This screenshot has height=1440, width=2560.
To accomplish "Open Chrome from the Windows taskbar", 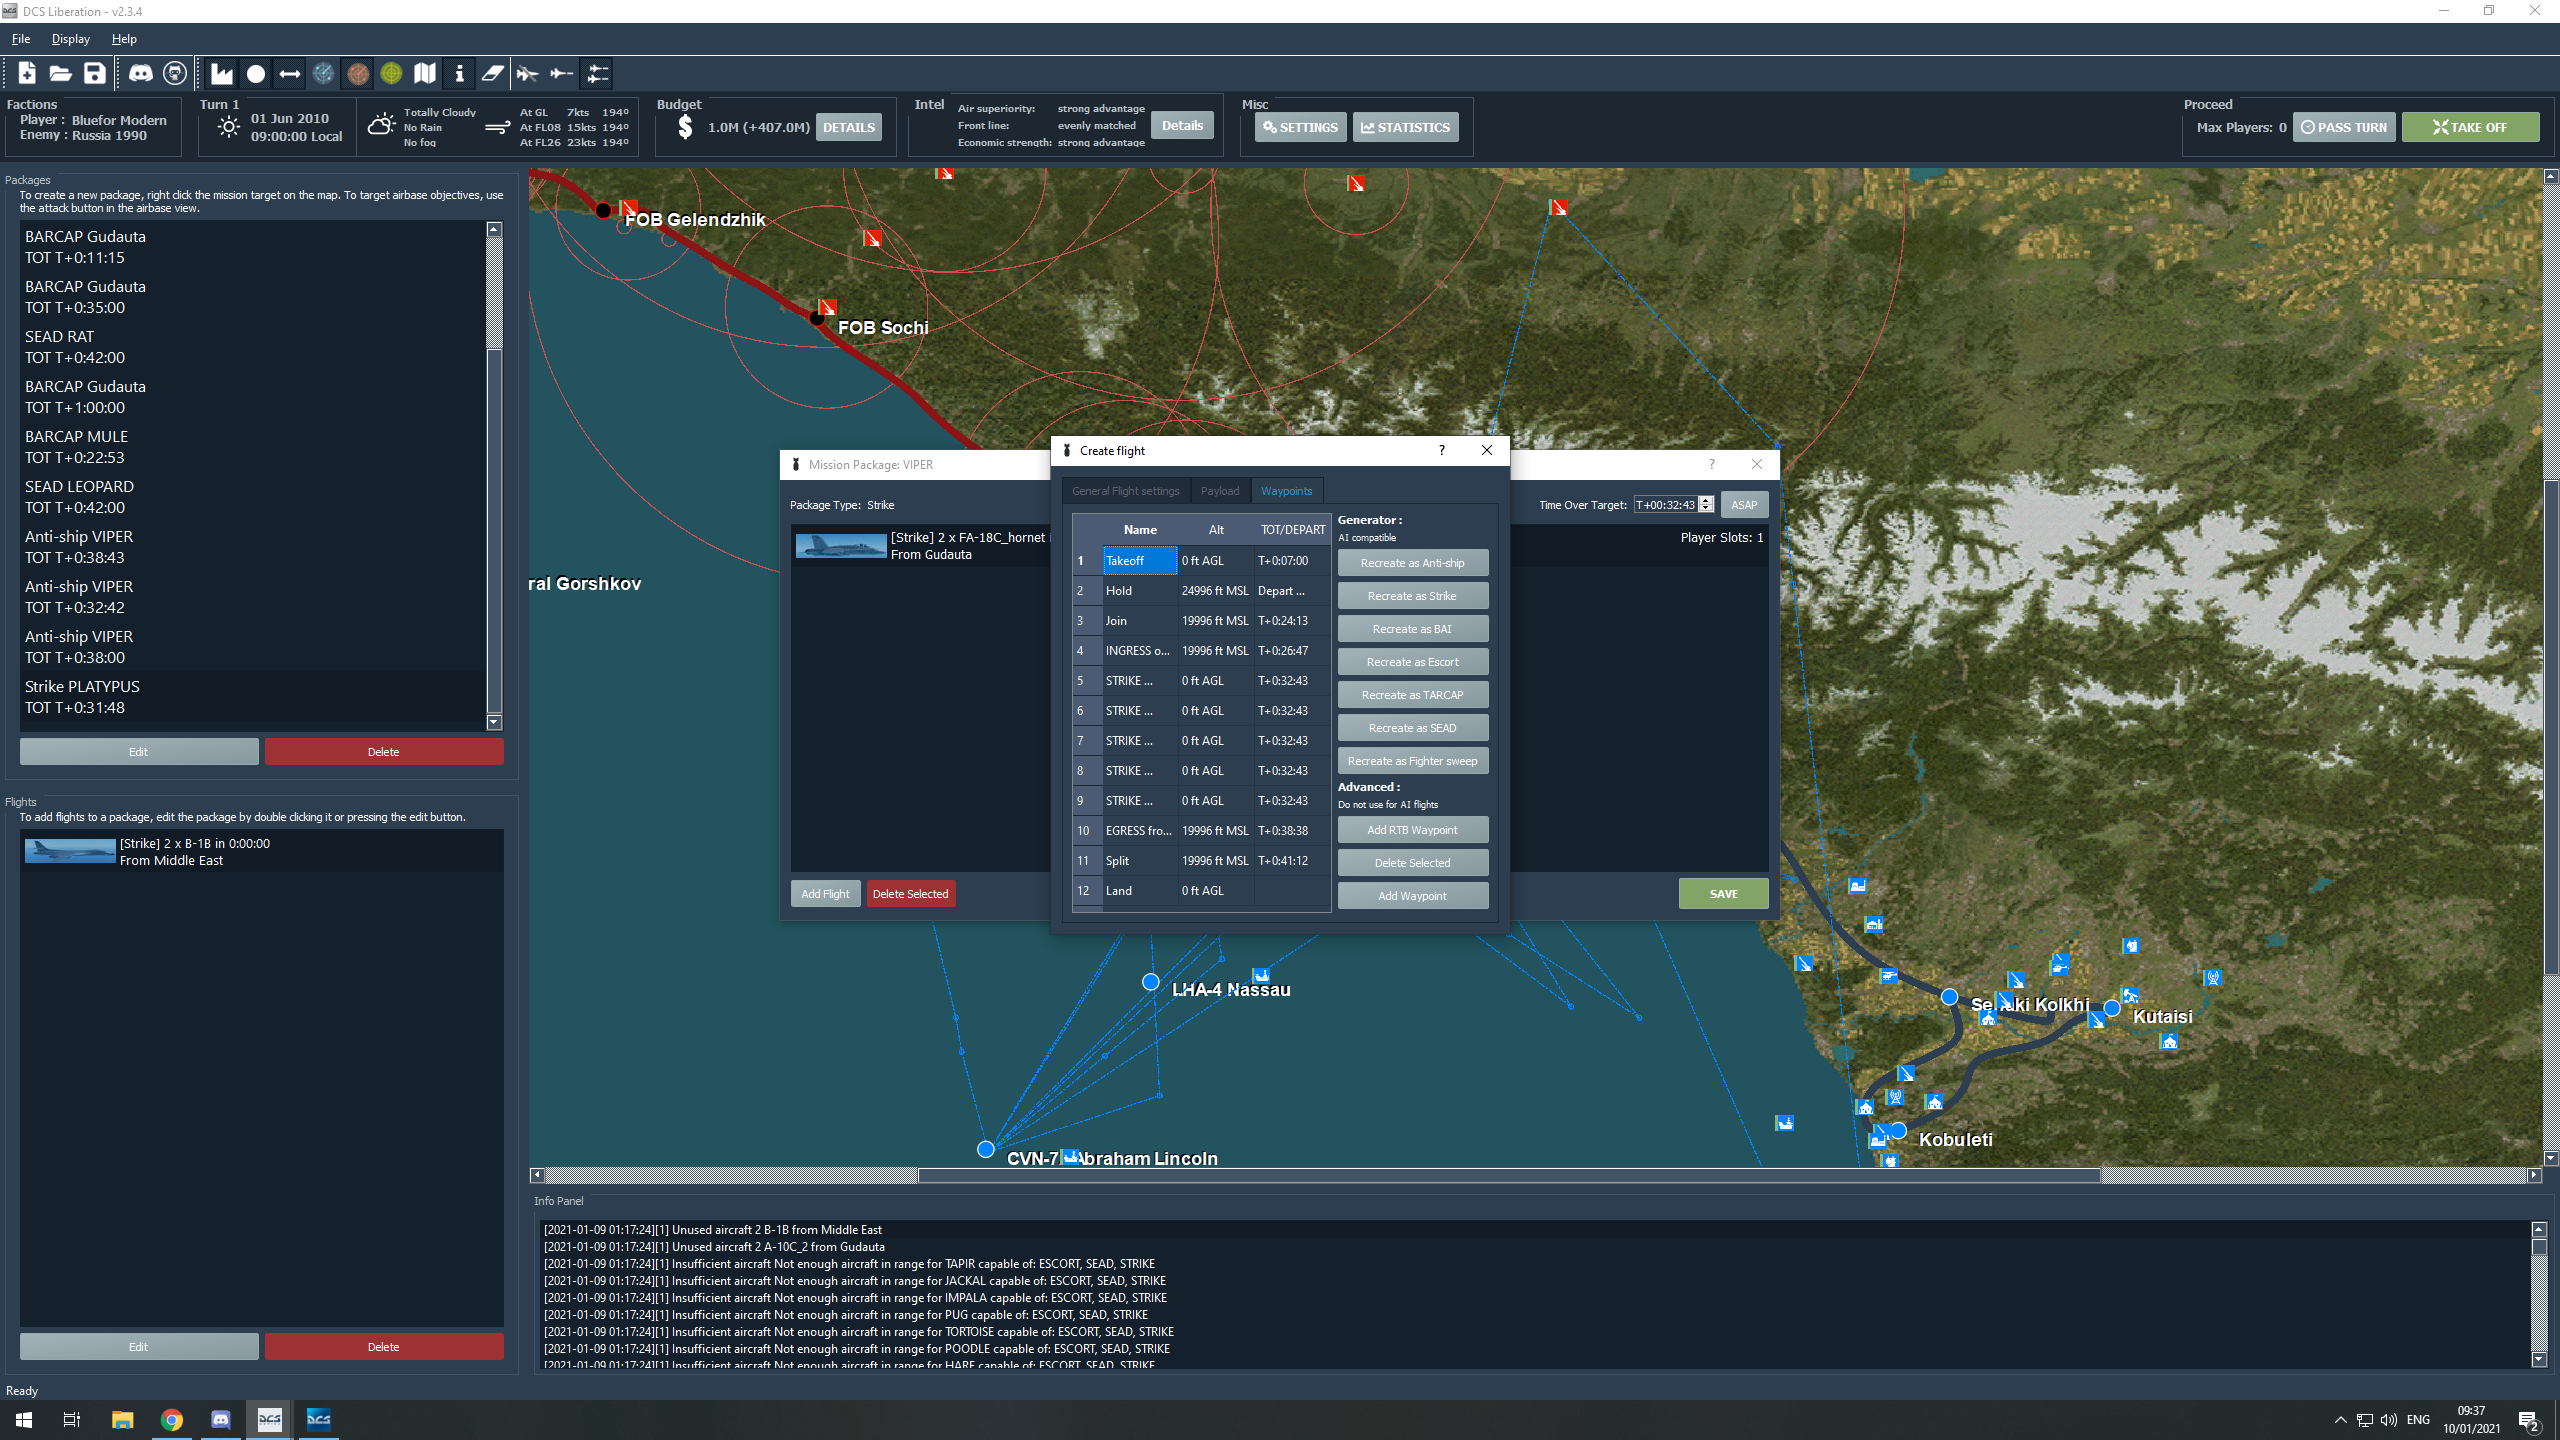I will point(172,1419).
